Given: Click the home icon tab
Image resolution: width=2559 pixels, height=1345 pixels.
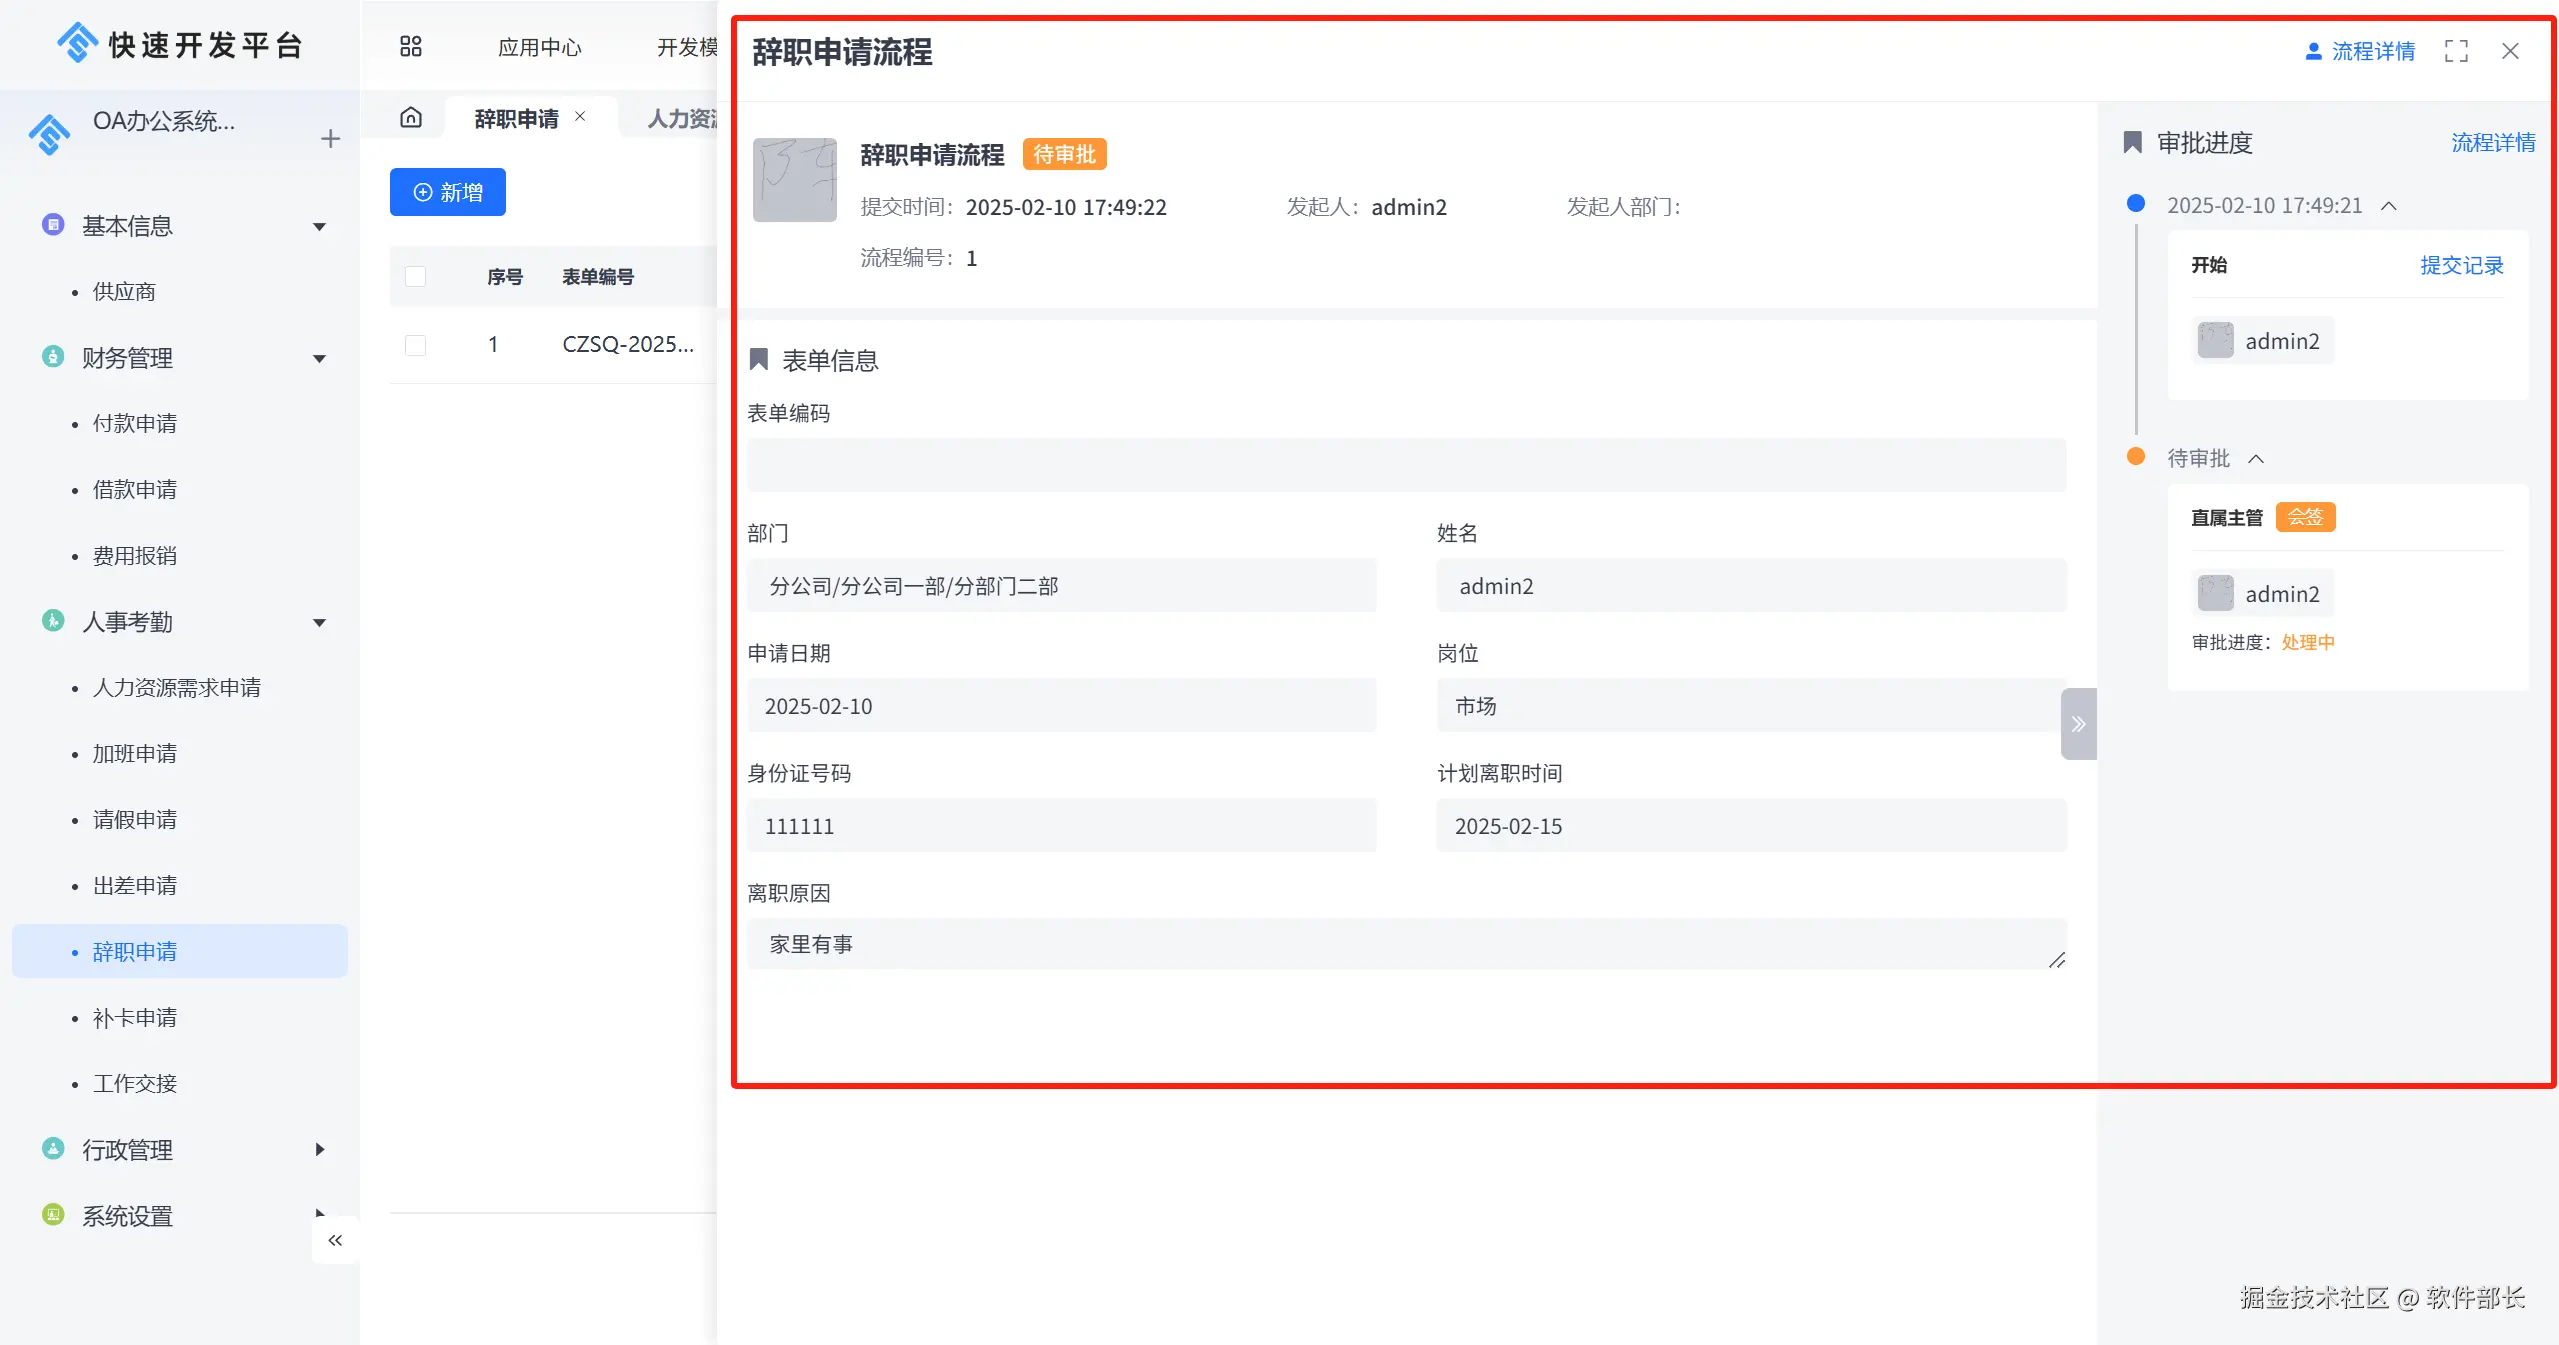Looking at the screenshot, I should click(411, 118).
